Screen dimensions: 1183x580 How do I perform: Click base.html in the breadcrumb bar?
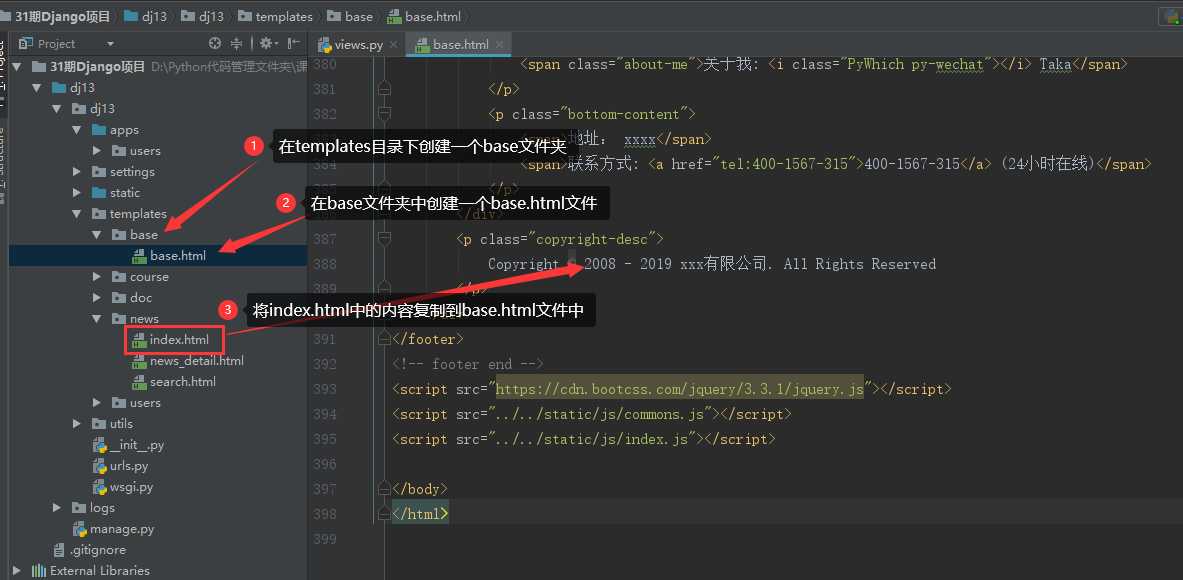pos(424,16)
